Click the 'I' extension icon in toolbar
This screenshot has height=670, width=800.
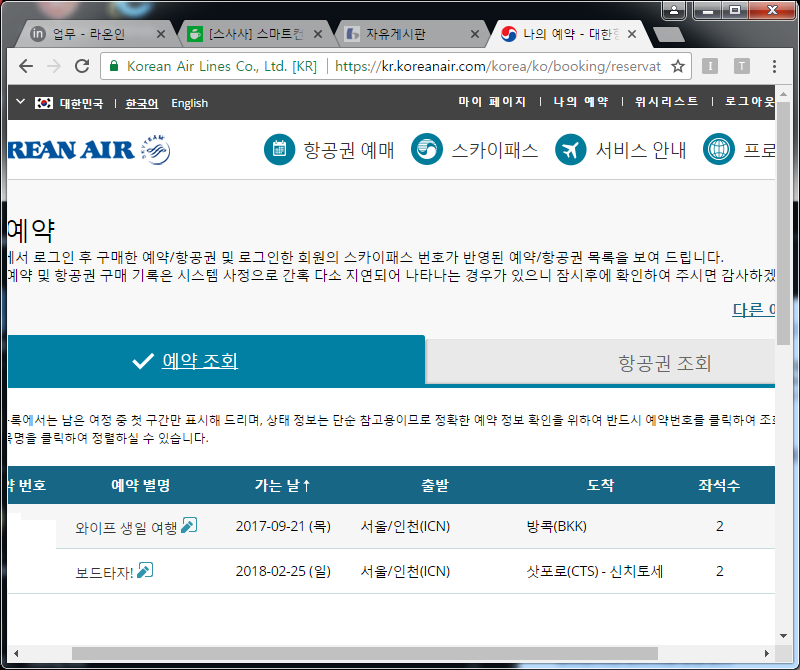pyautogui.click(x=710, y=66)
